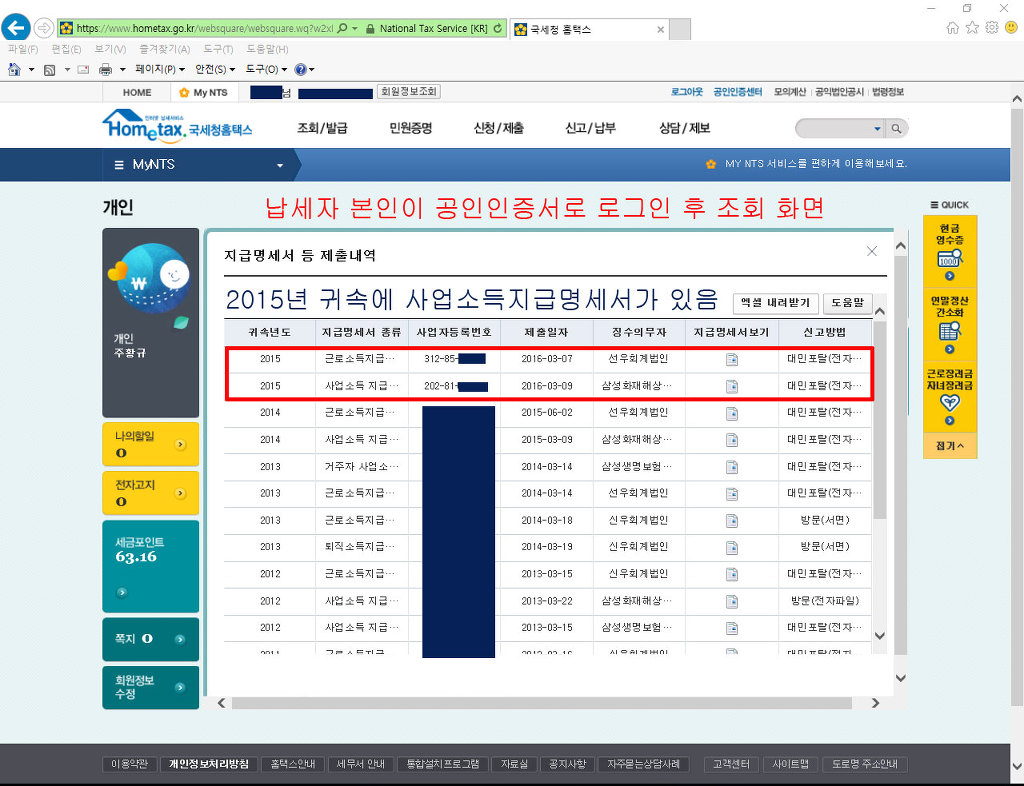Open the 페이지(P) toolbar dropdown
Viewport: 1024px width, 786px height.
pyautogui.click(x=159, y=69)
